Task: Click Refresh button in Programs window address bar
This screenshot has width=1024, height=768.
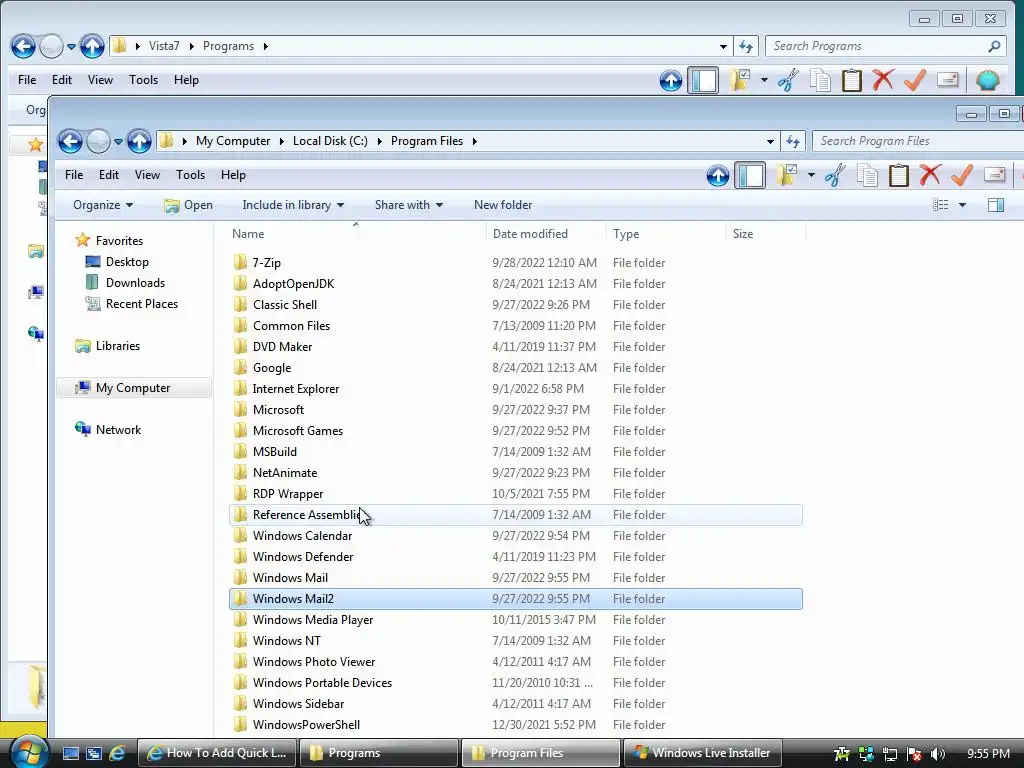Action: [x=746, y=46]
